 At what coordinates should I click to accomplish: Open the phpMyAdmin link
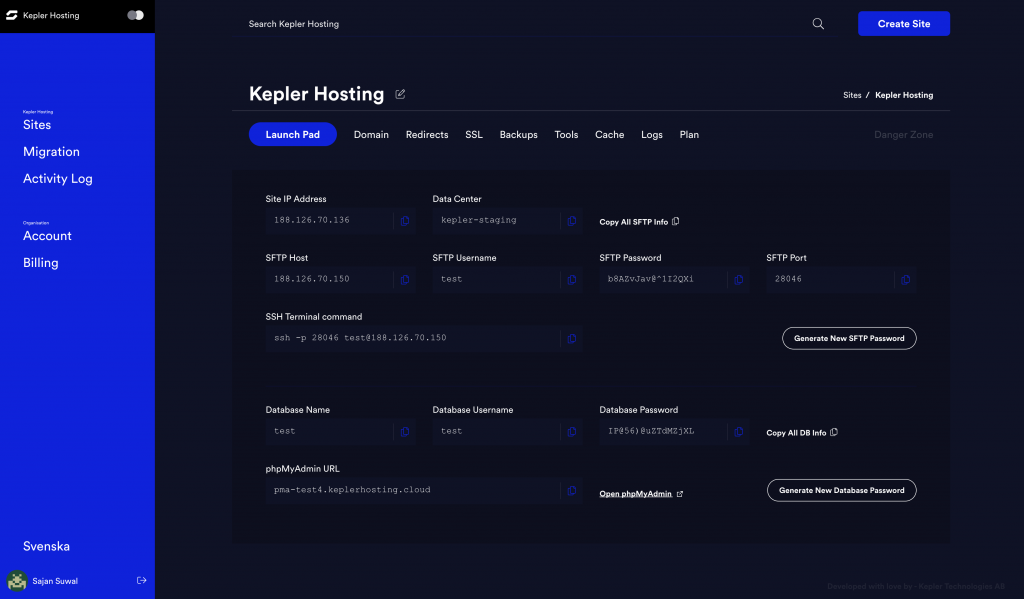click(641, 494)
